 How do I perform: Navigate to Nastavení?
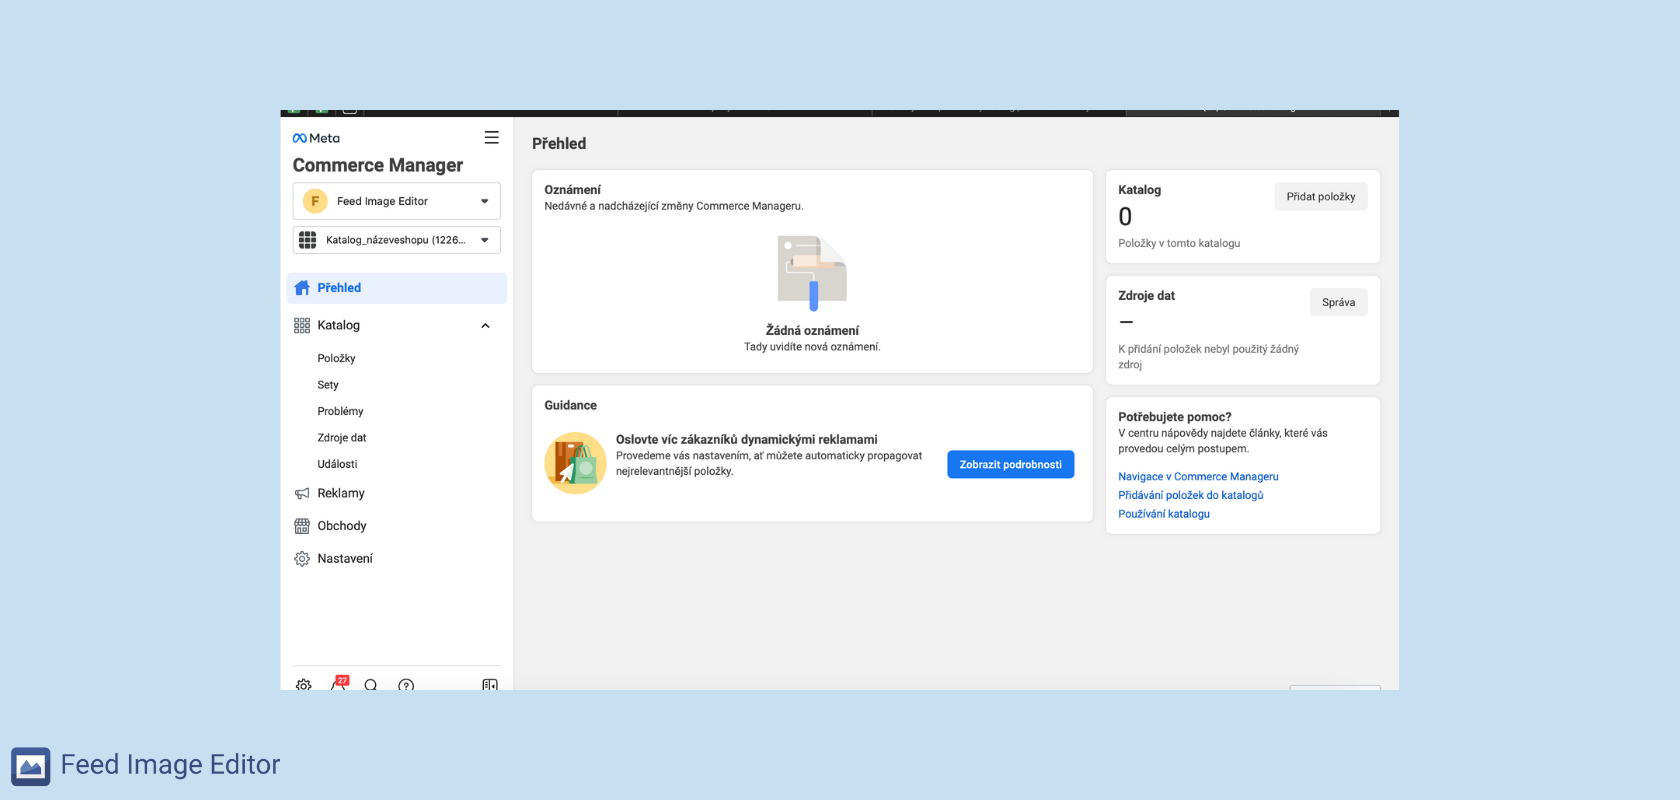pos(345,559)
